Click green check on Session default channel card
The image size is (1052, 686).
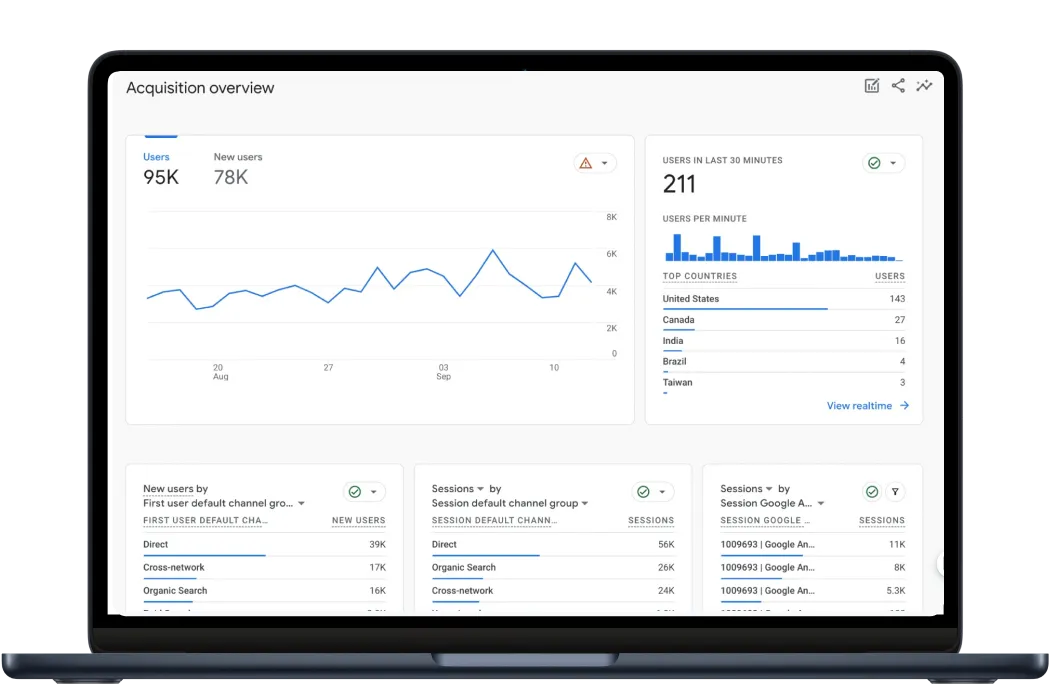pyautogui.click(x=643, y=492)
